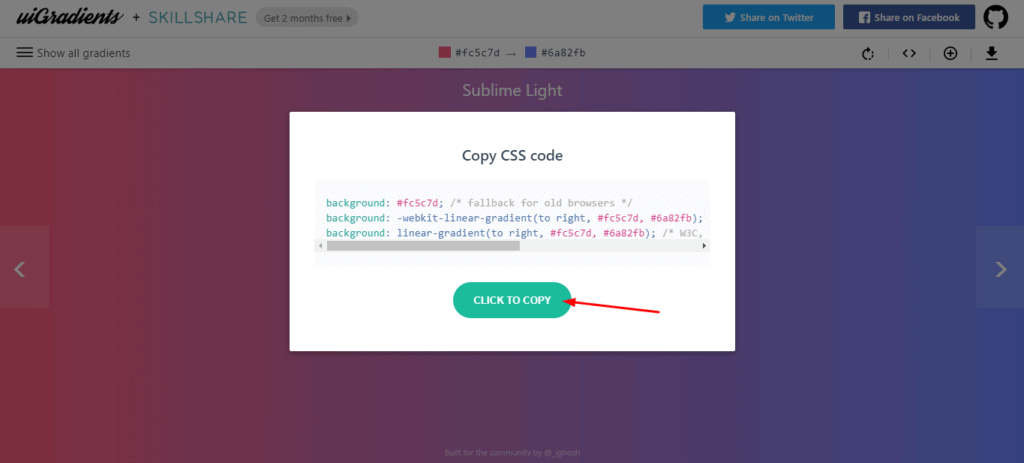Open the hamburger menu icon
Screen dimensions: 1024x463
coord(25,53)
